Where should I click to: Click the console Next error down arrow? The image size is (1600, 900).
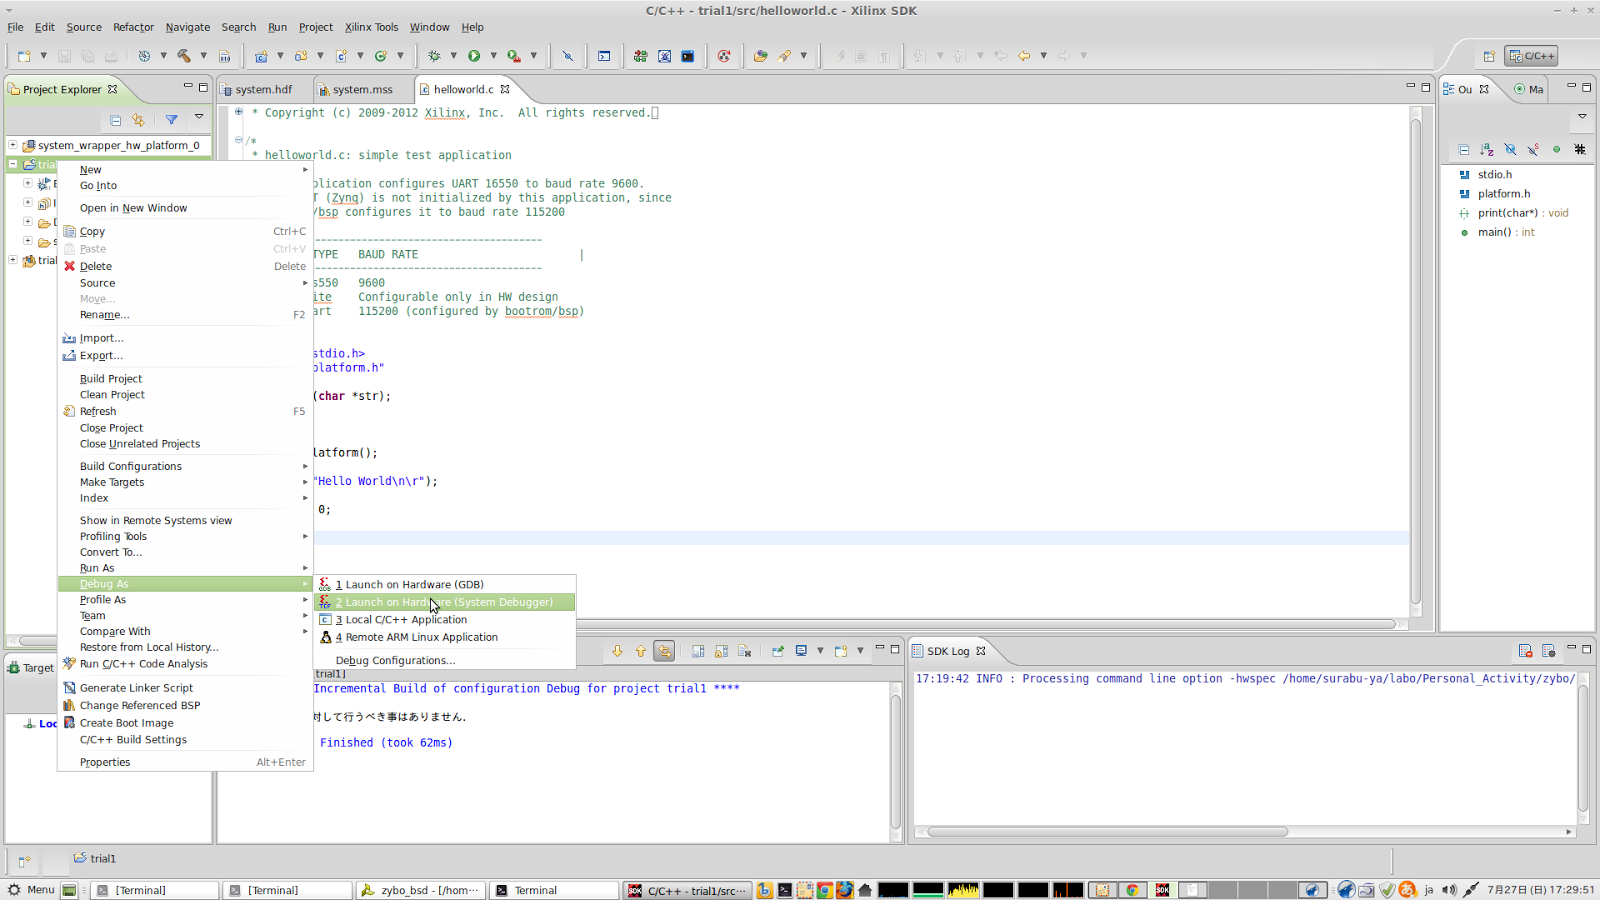point(617,651)
